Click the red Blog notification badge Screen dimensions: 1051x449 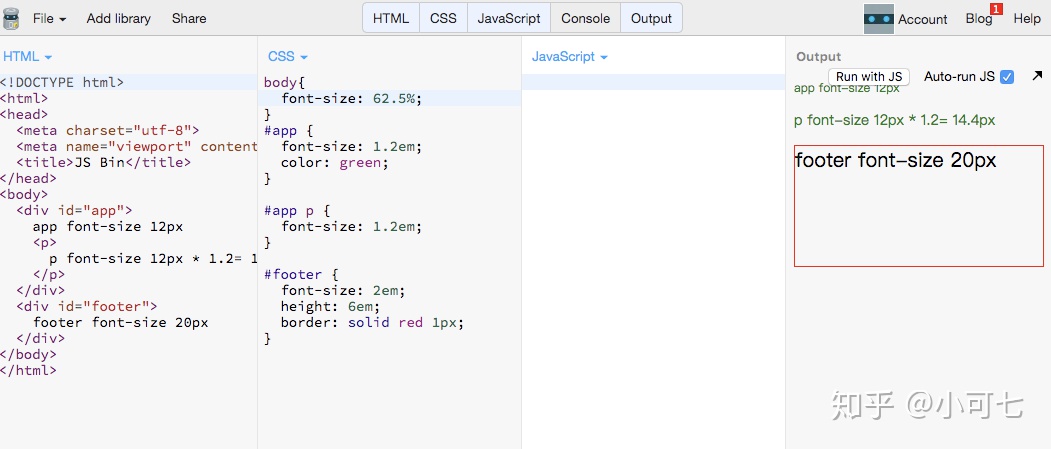[x=996, y=9]
